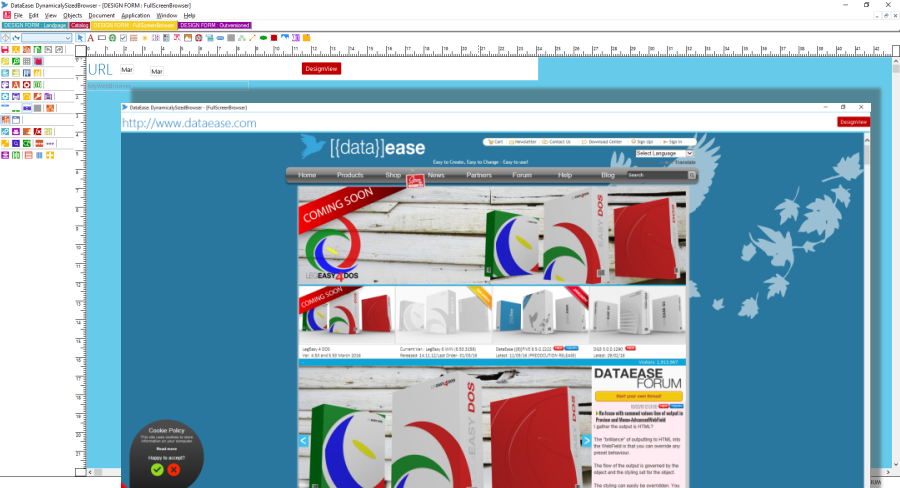Pick the orange diagonal line tool
900x488 pixels.
[253, 38]
